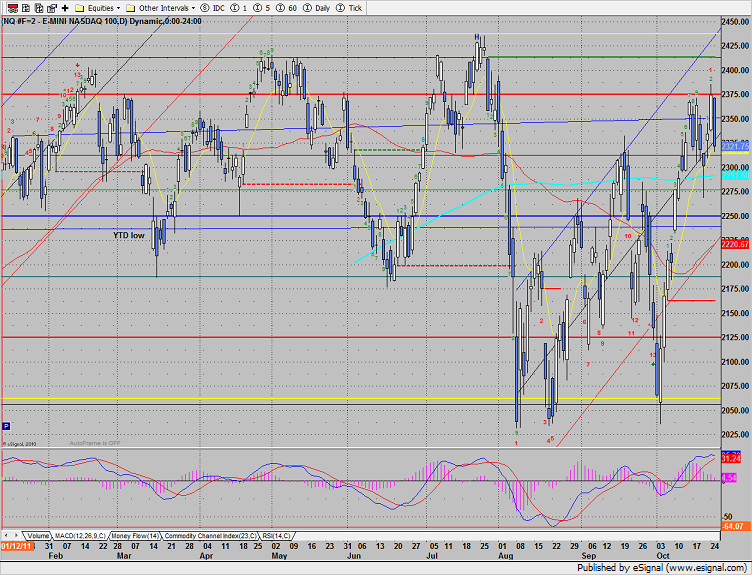Click the magenta MACD histogram value label
Viewport: 752px width, 575px height.
[x=729, y=478]
